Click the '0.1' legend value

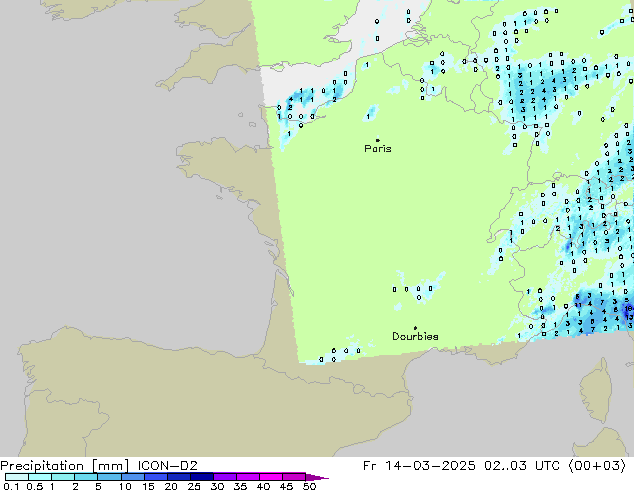[x=11, y=486]
